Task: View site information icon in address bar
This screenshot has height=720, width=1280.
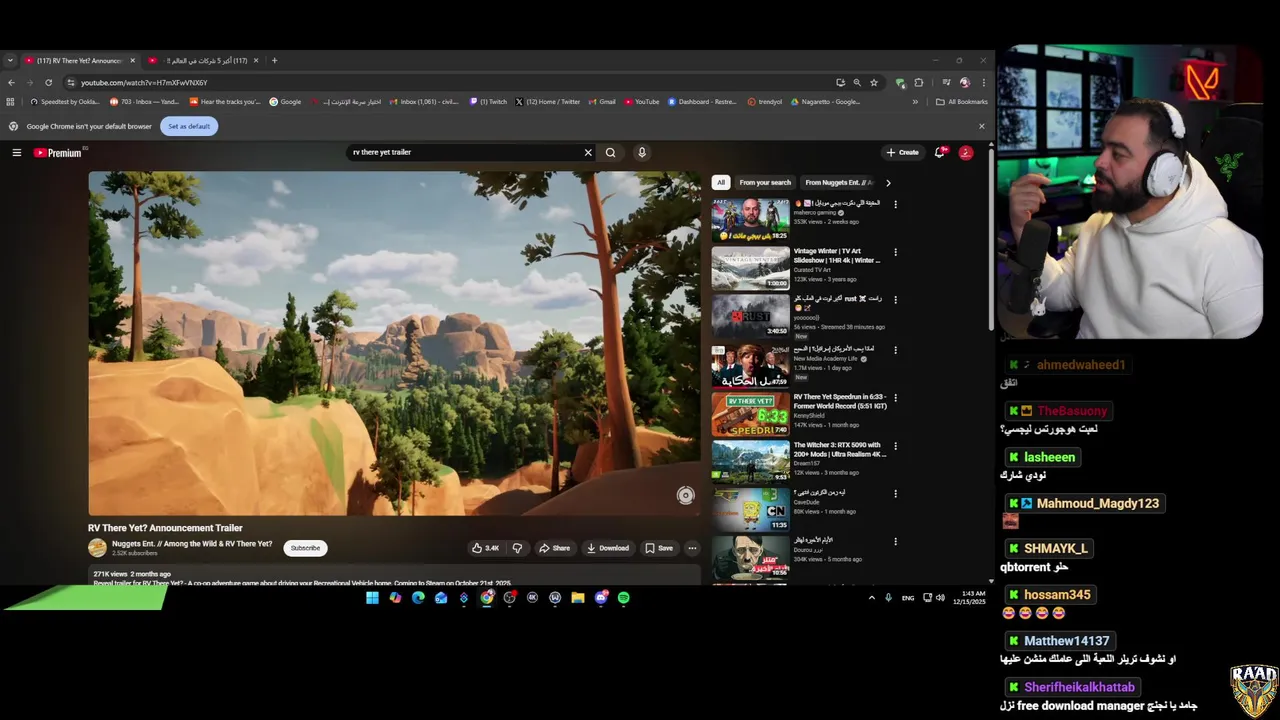Action: pos(70,83)
